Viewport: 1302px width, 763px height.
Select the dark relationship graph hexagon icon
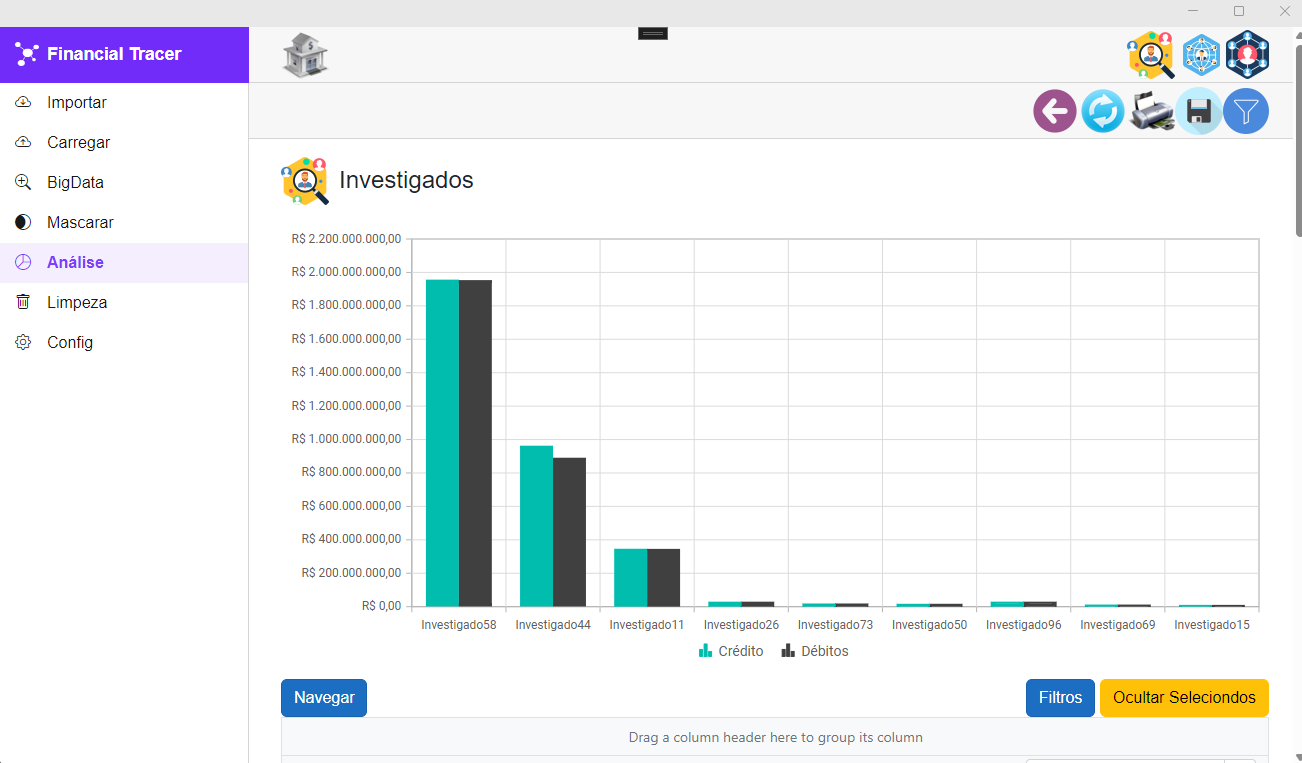[x=1247, y=55]
